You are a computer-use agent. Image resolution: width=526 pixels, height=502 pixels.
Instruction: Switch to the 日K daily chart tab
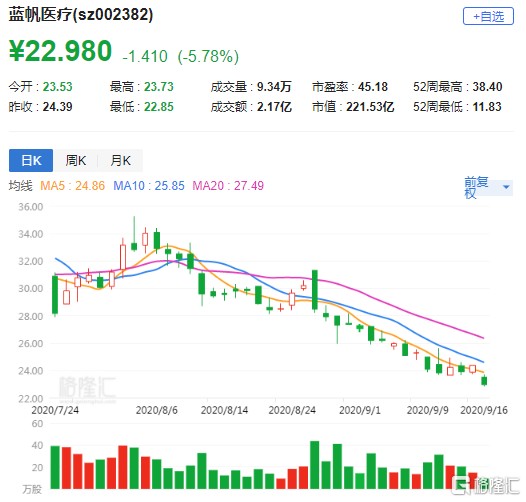click(31, 160)
